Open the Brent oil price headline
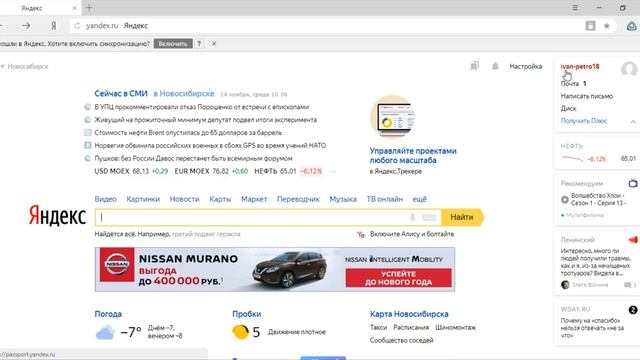Image resolution: width=640 pixels, height=360 pixels. click(188, 133)
